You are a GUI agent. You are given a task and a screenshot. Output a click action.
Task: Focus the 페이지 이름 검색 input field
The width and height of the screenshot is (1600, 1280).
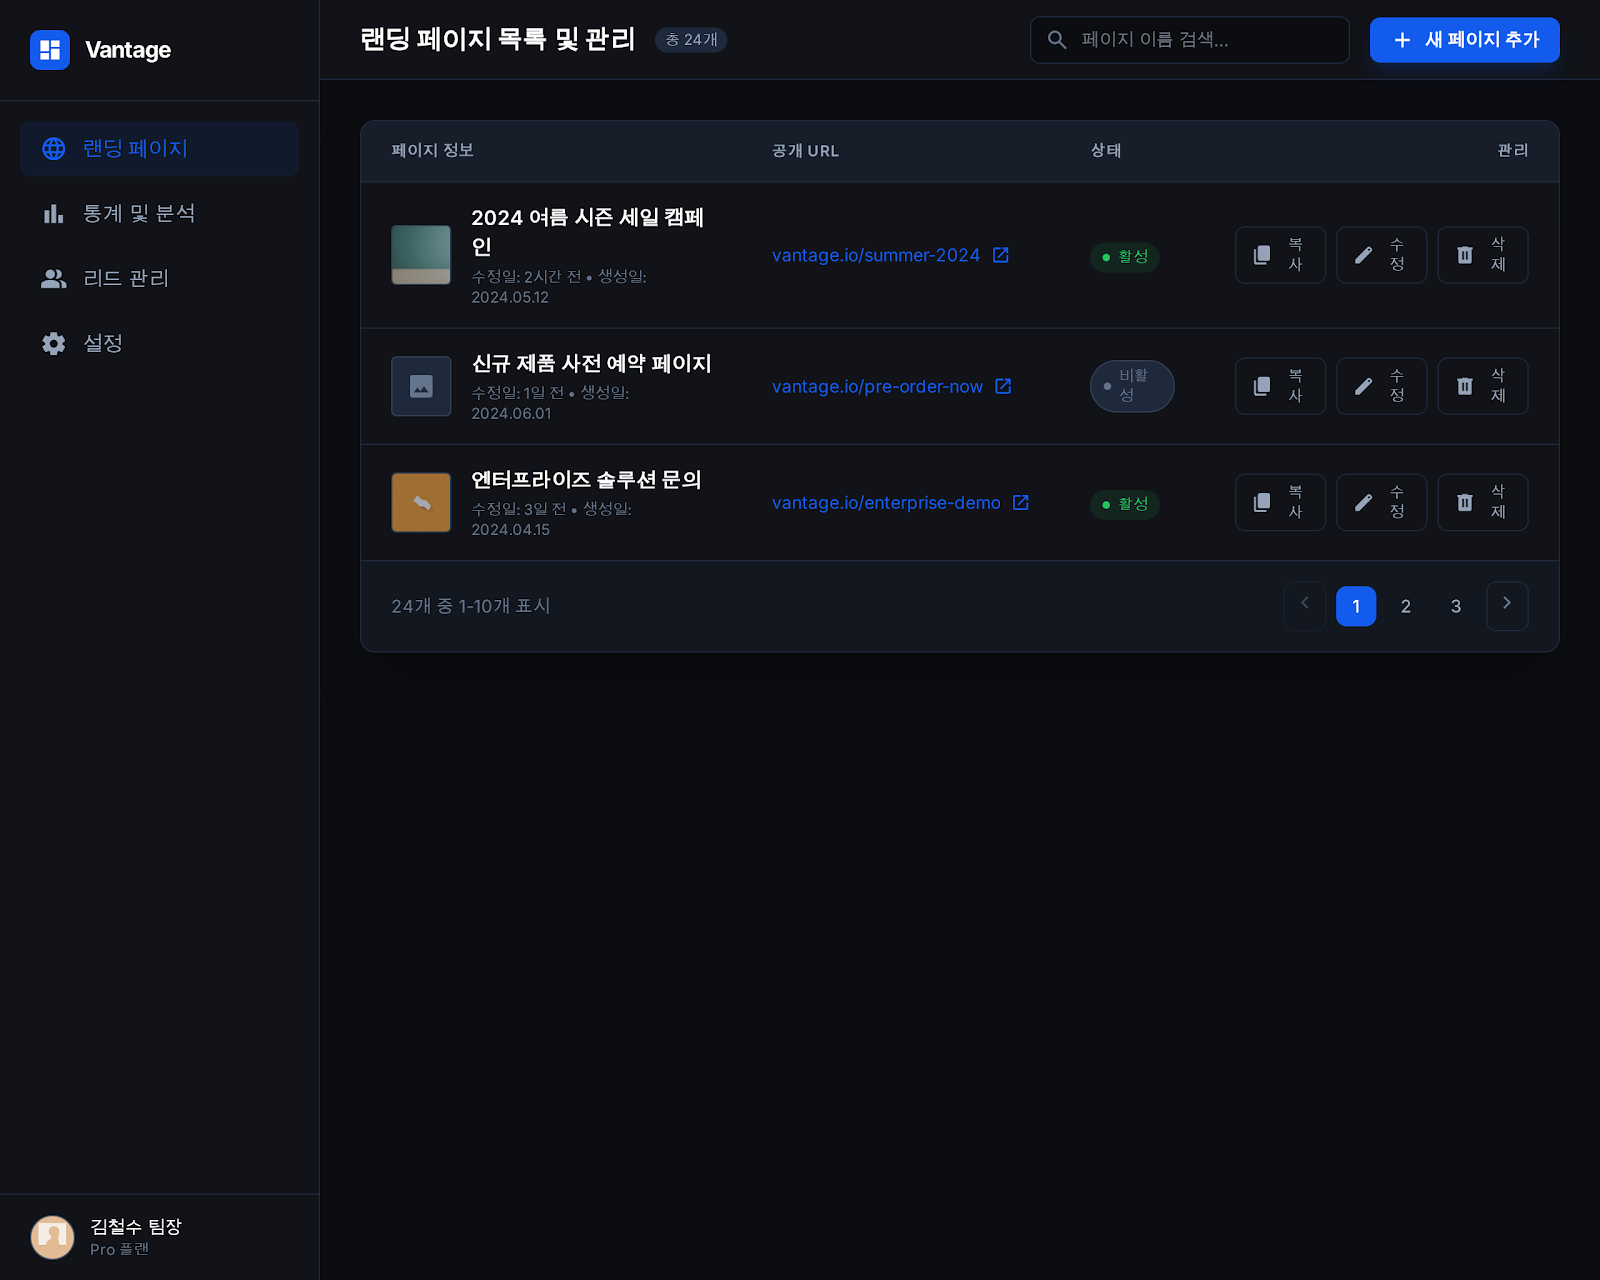pyautogui.click(x=1205, y=40)
